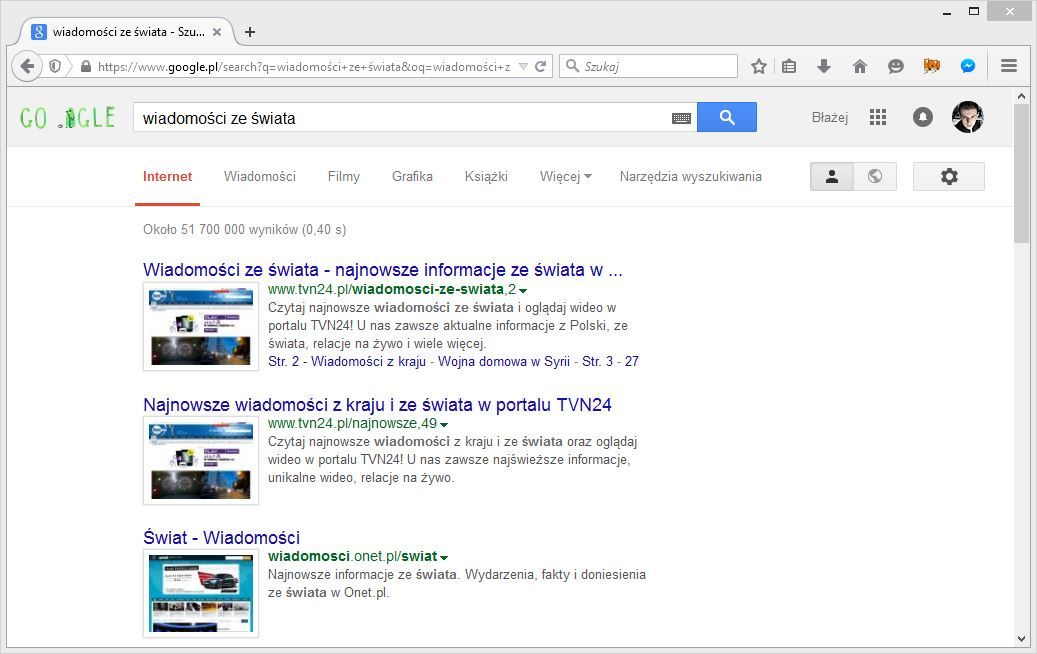Click thumbnail of first TVN24 result
1037x654 pixels.
click(x=201, y=327)
